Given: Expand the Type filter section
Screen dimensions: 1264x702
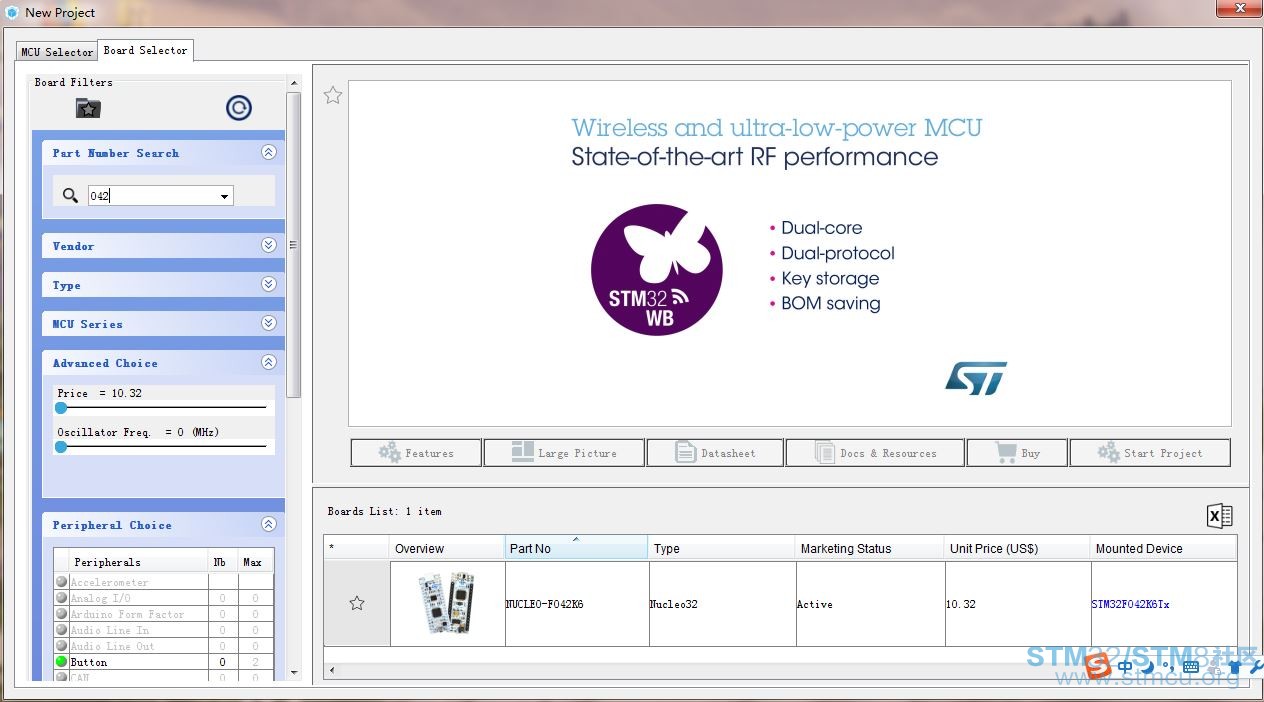Looking at the screenshot, I should pyautogui.click(x=268, y=284).
